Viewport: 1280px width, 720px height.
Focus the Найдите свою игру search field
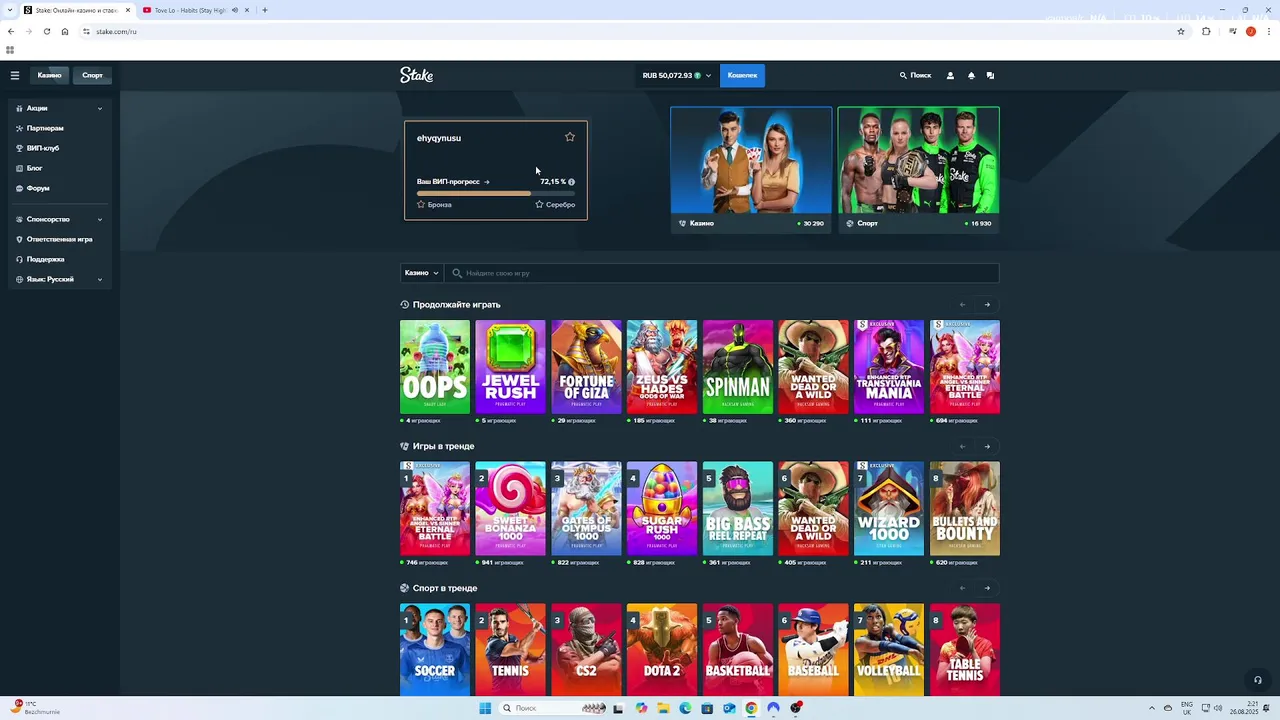pos(721,273)
